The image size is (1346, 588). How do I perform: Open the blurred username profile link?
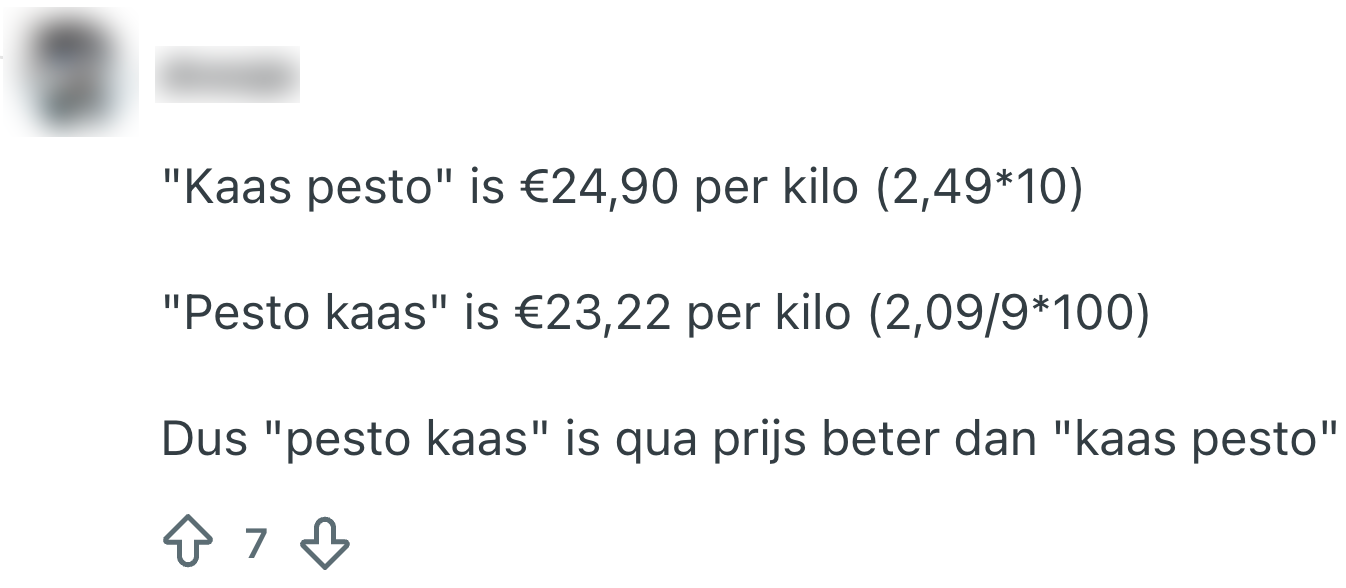click(x=227, y=74)
